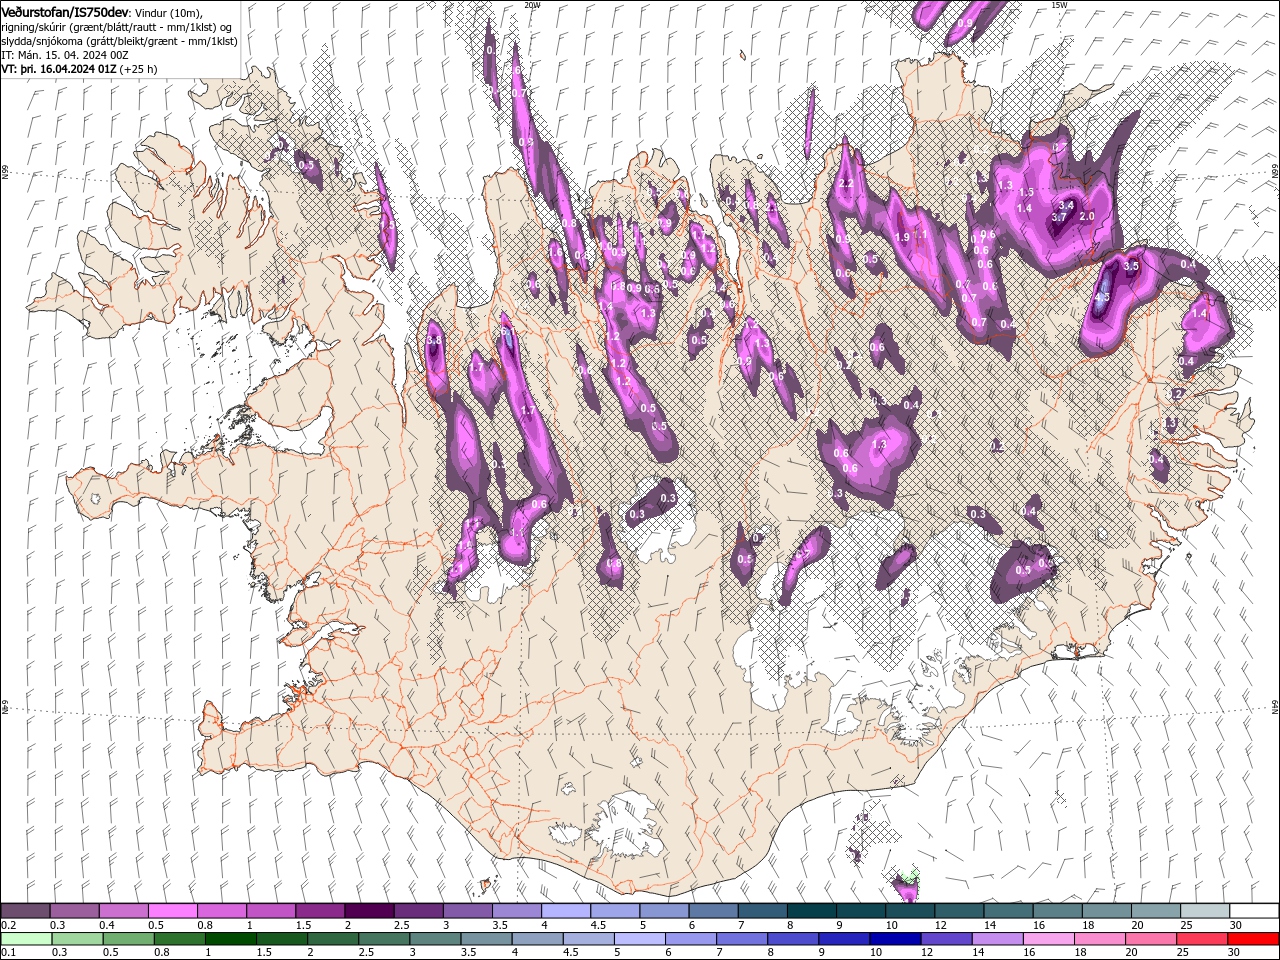
Task: Select the 20–25 pink lower legend swatch
Action: (x=1149, y=939)
